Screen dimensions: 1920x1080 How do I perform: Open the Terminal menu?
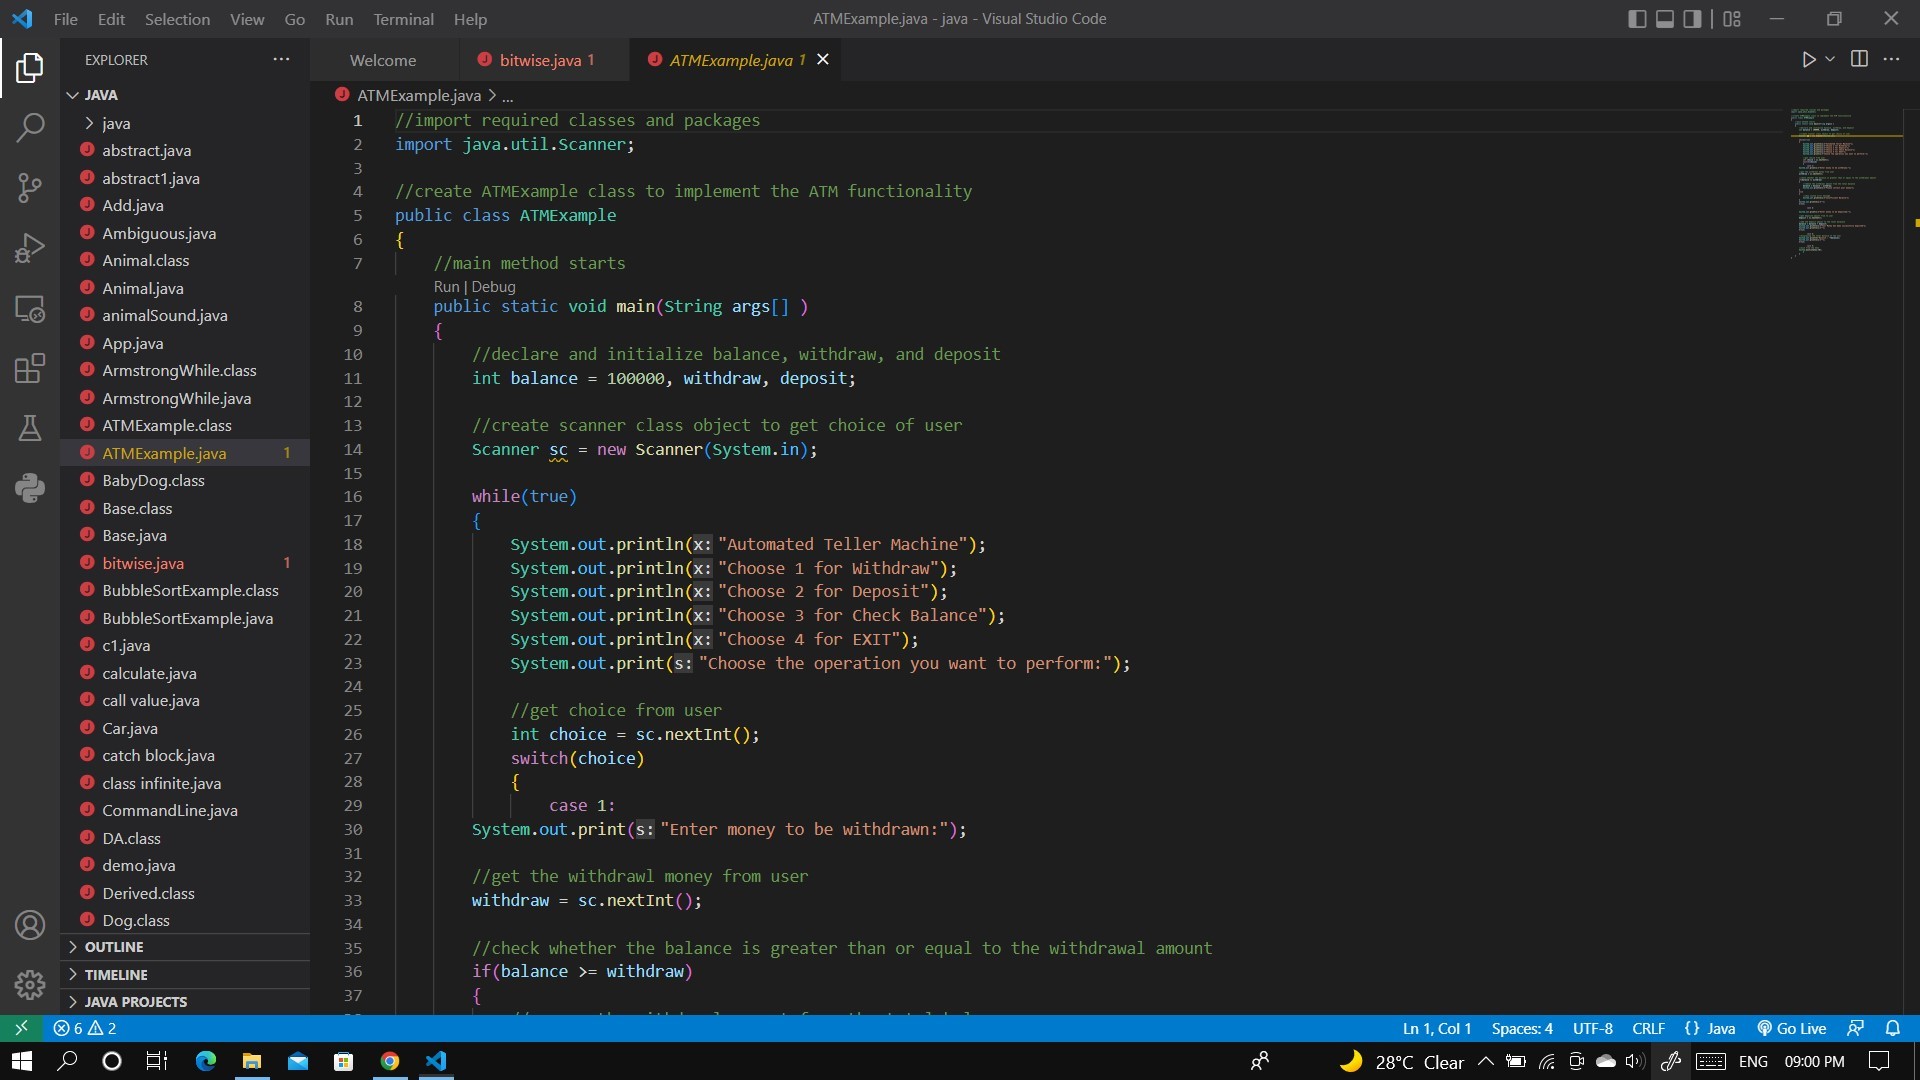click(x=403, y=19)
